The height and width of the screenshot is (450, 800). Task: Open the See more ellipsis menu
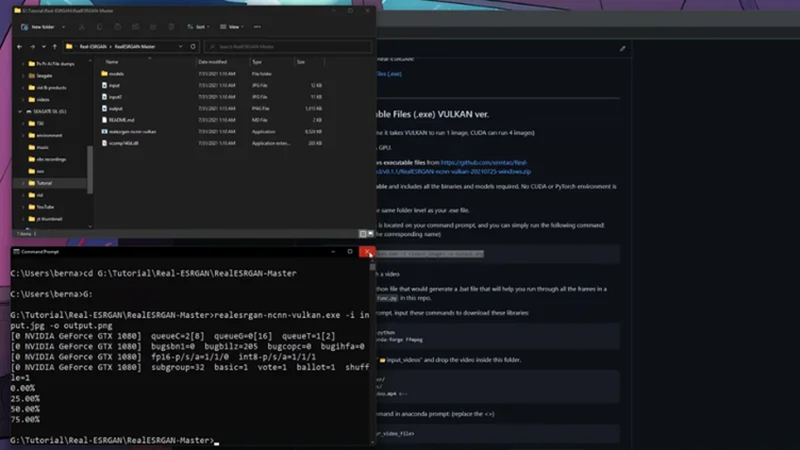point(257,27)
